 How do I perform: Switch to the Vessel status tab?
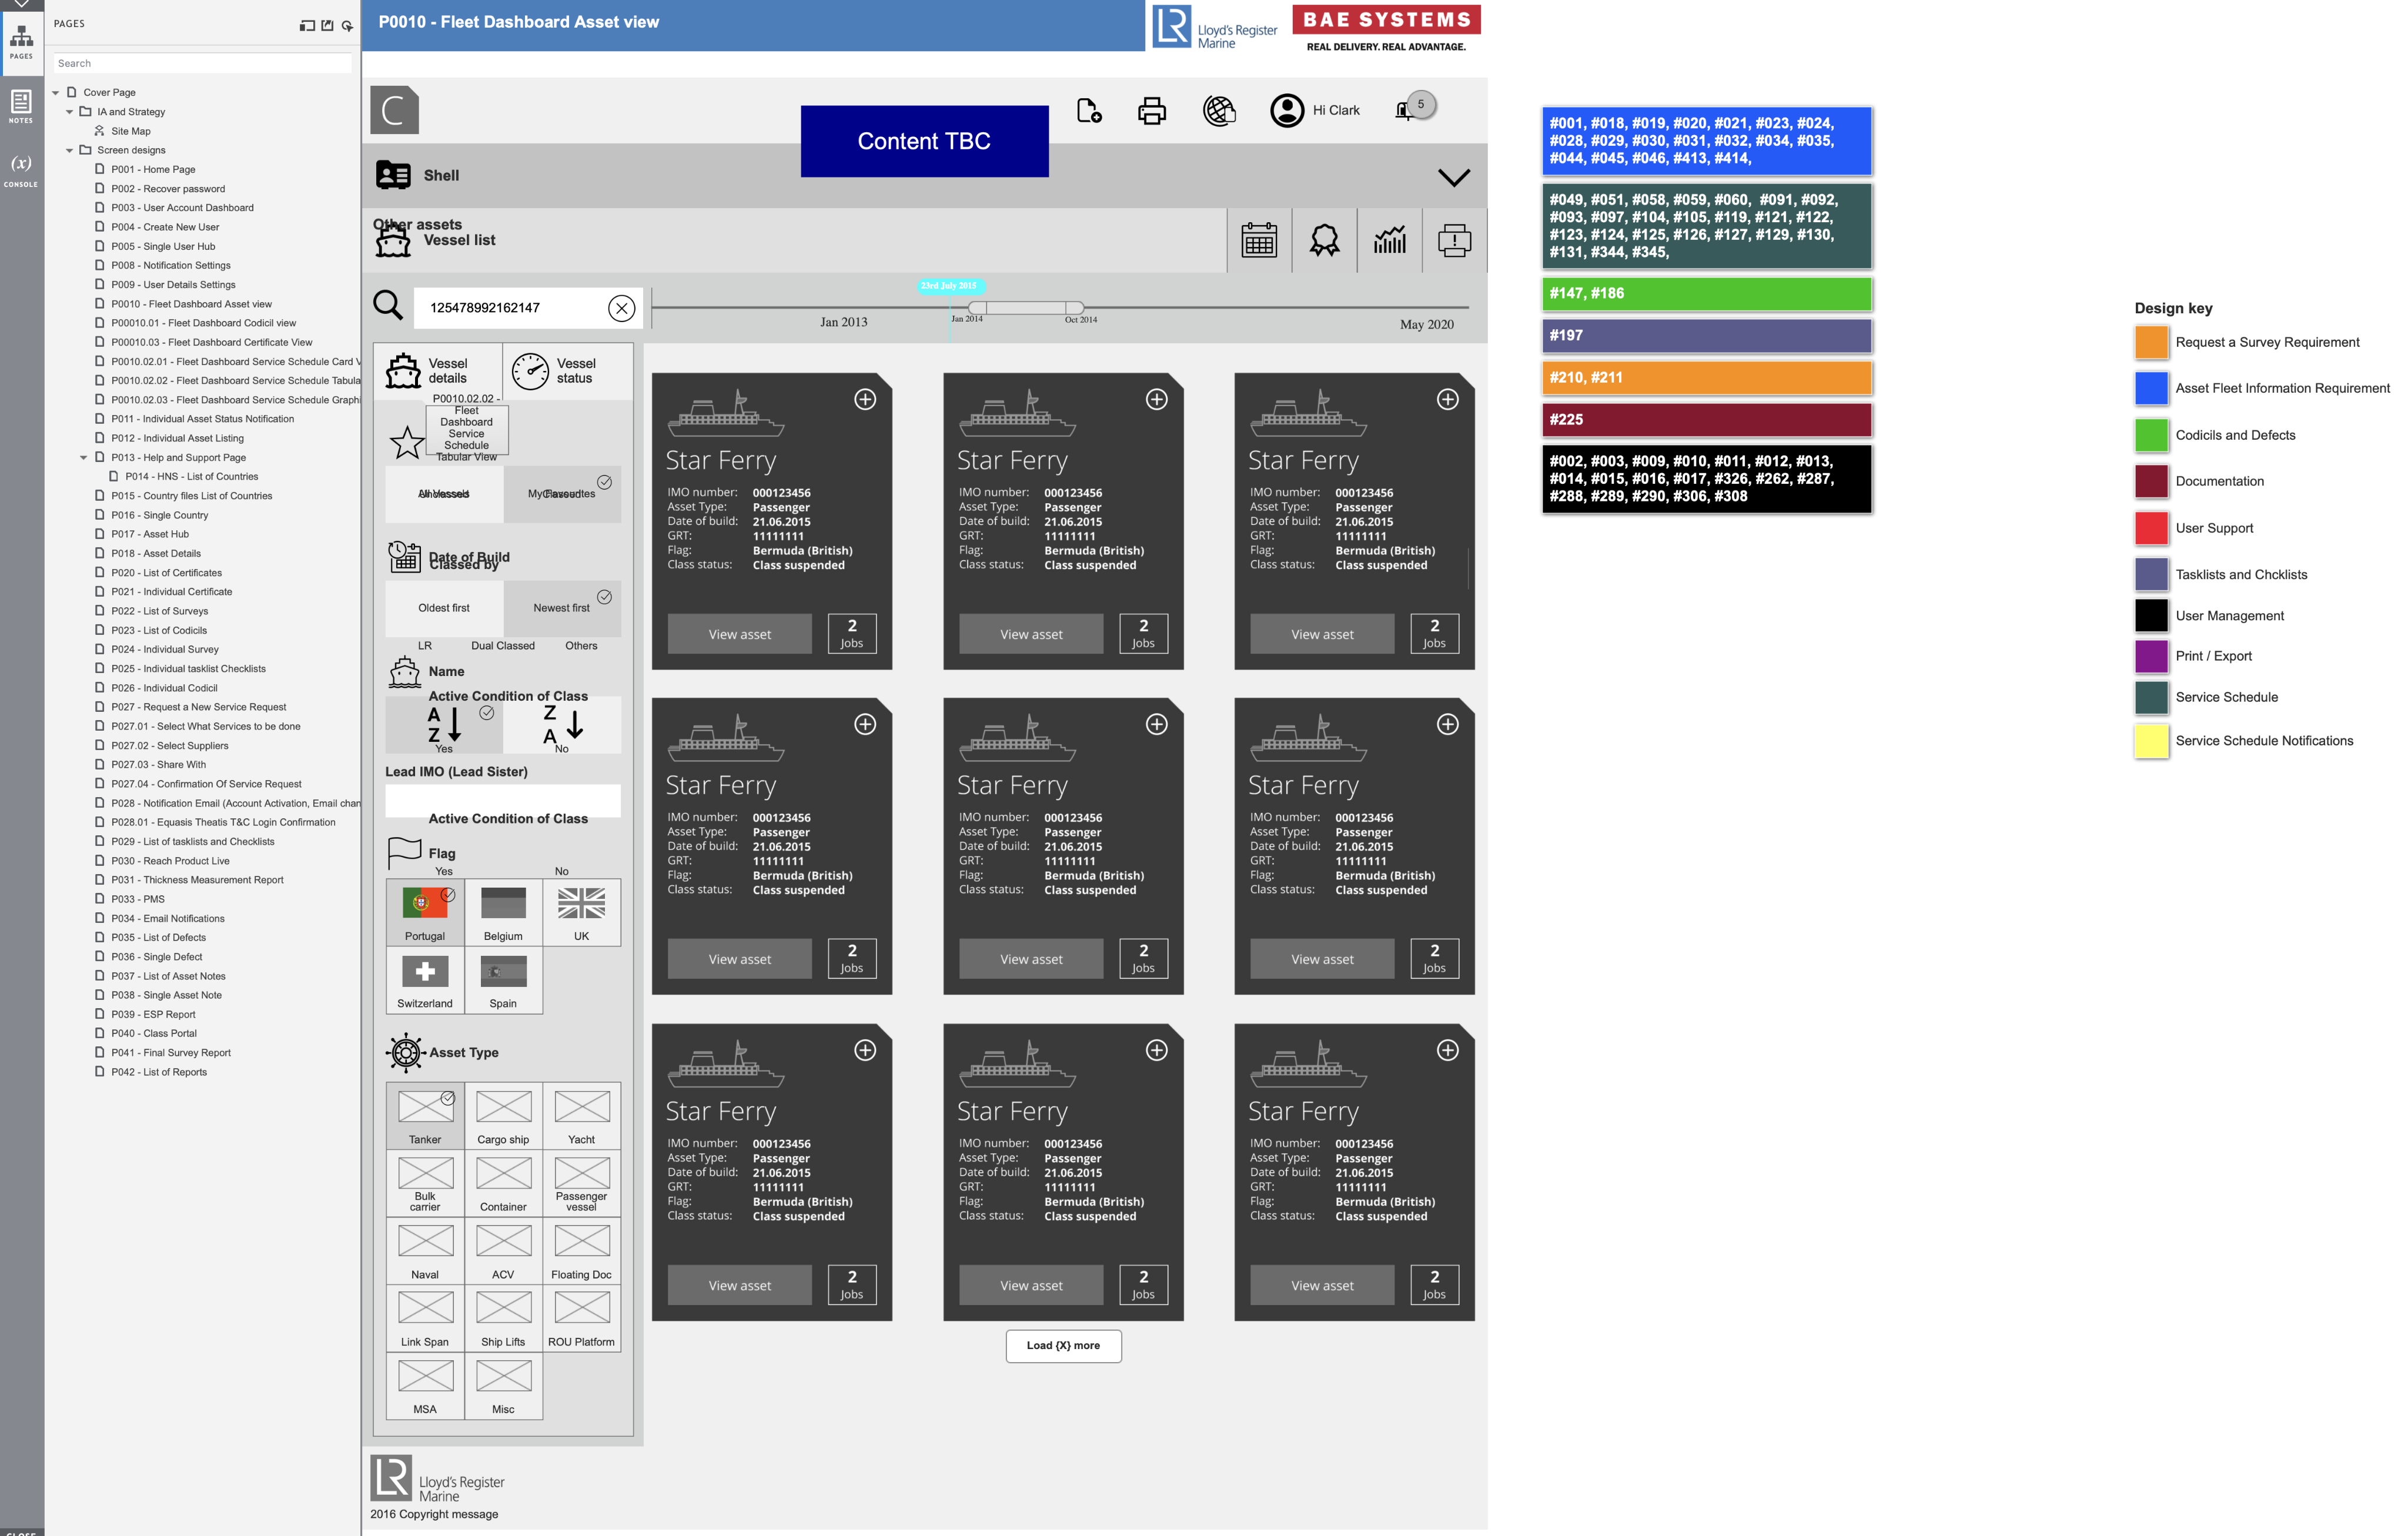point(566,371)
